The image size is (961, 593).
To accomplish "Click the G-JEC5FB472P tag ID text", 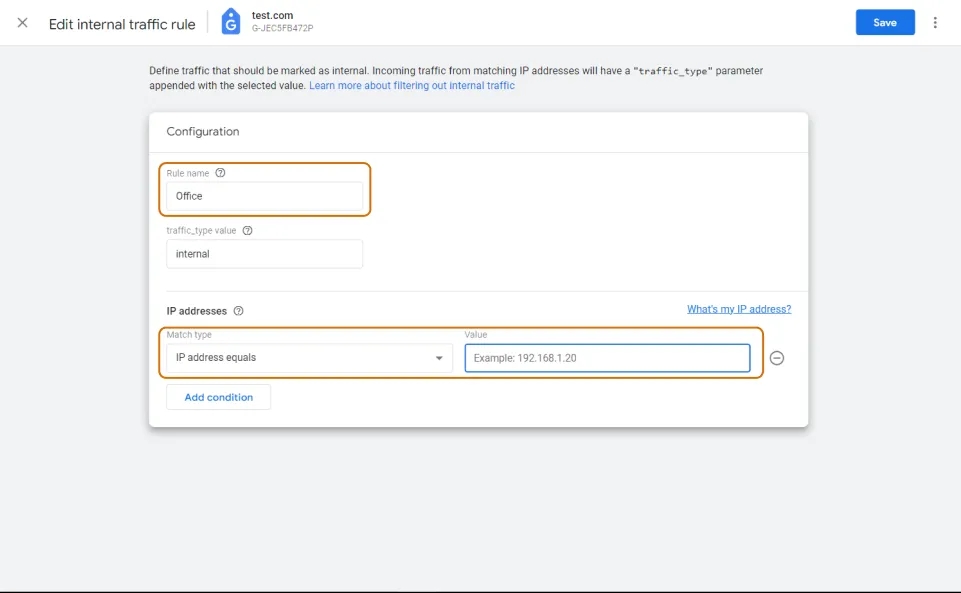I will [x=282, y=28].
